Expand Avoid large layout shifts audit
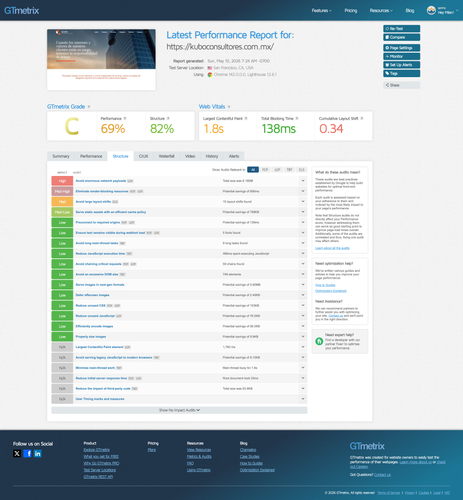The height and width of the screenshot is (500, 463). click(303, 202)
